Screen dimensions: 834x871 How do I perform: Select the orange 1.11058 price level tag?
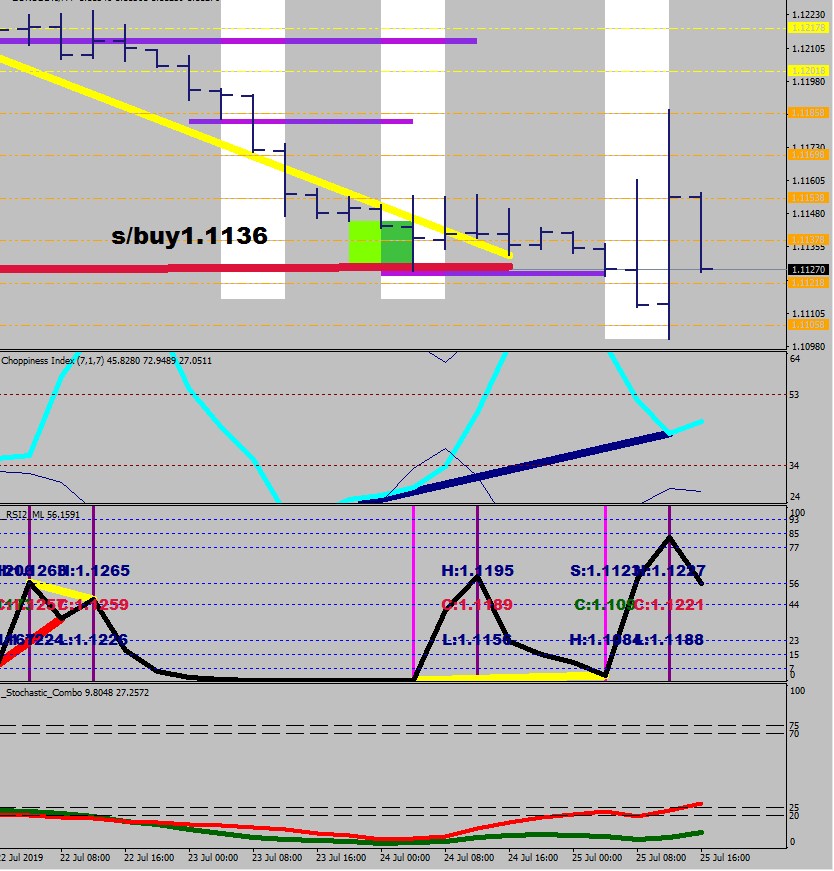point(807,325)
